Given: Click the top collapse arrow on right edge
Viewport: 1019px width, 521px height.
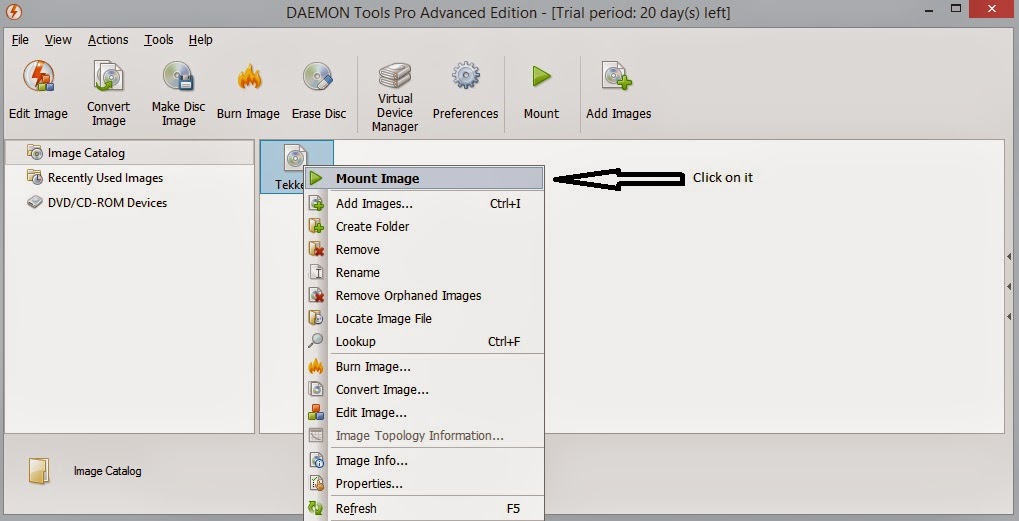Looking at the screenshot, I should tap(1009, 257).
